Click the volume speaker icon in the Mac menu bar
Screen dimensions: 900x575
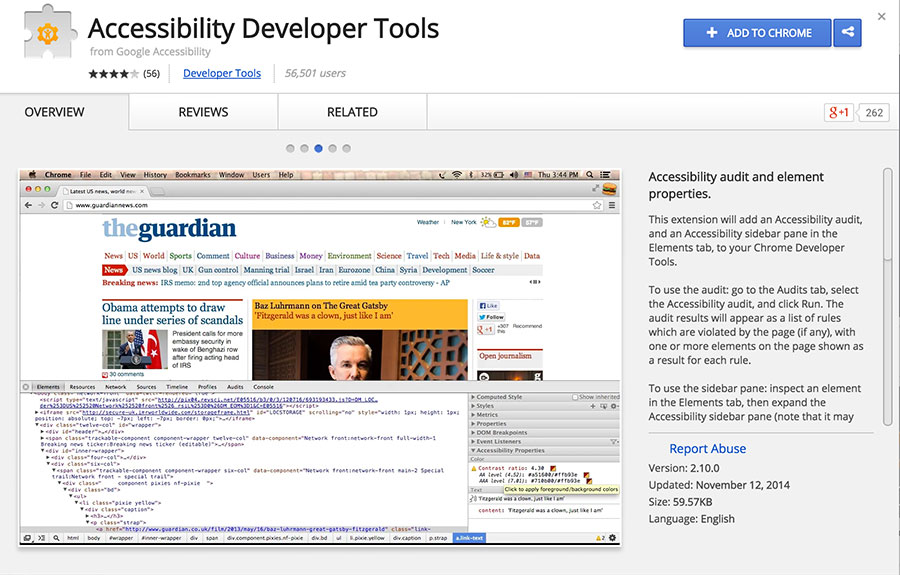coord(514,174)
